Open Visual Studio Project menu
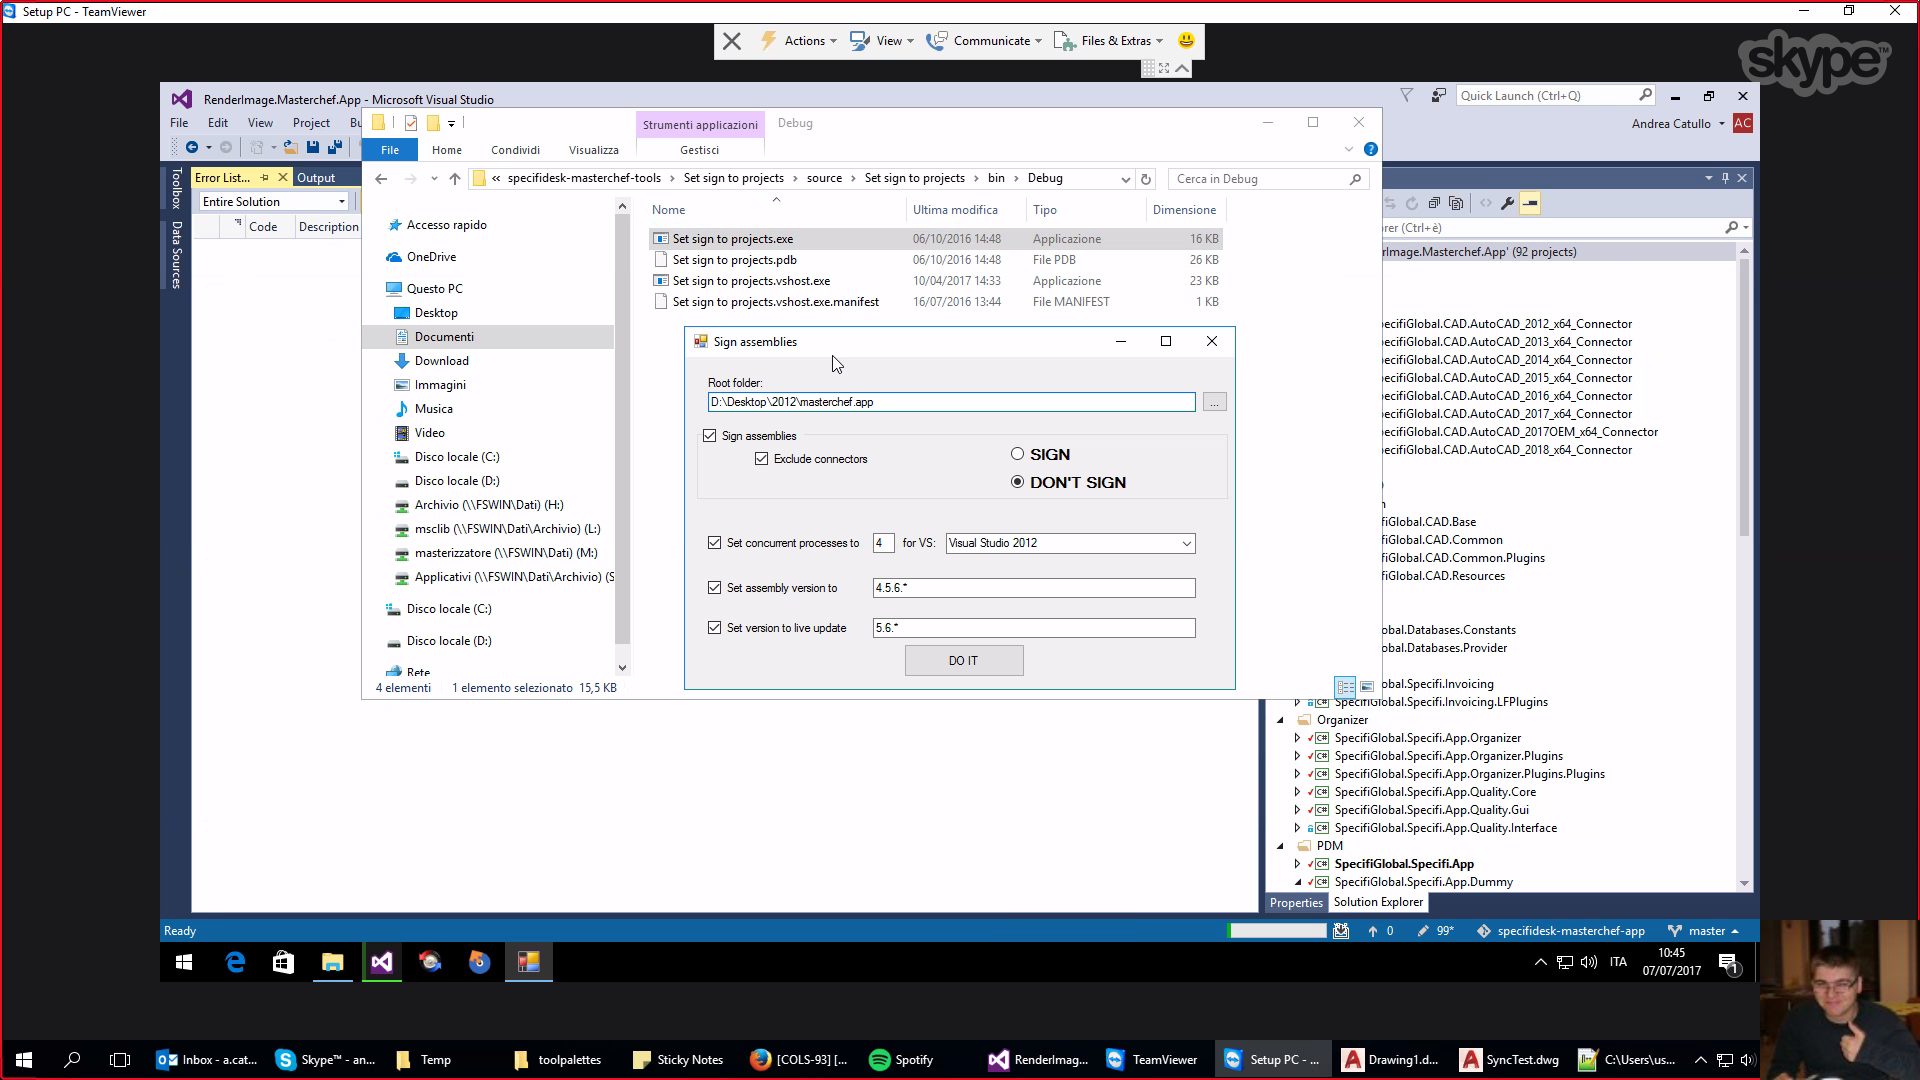 coord(311,123)
